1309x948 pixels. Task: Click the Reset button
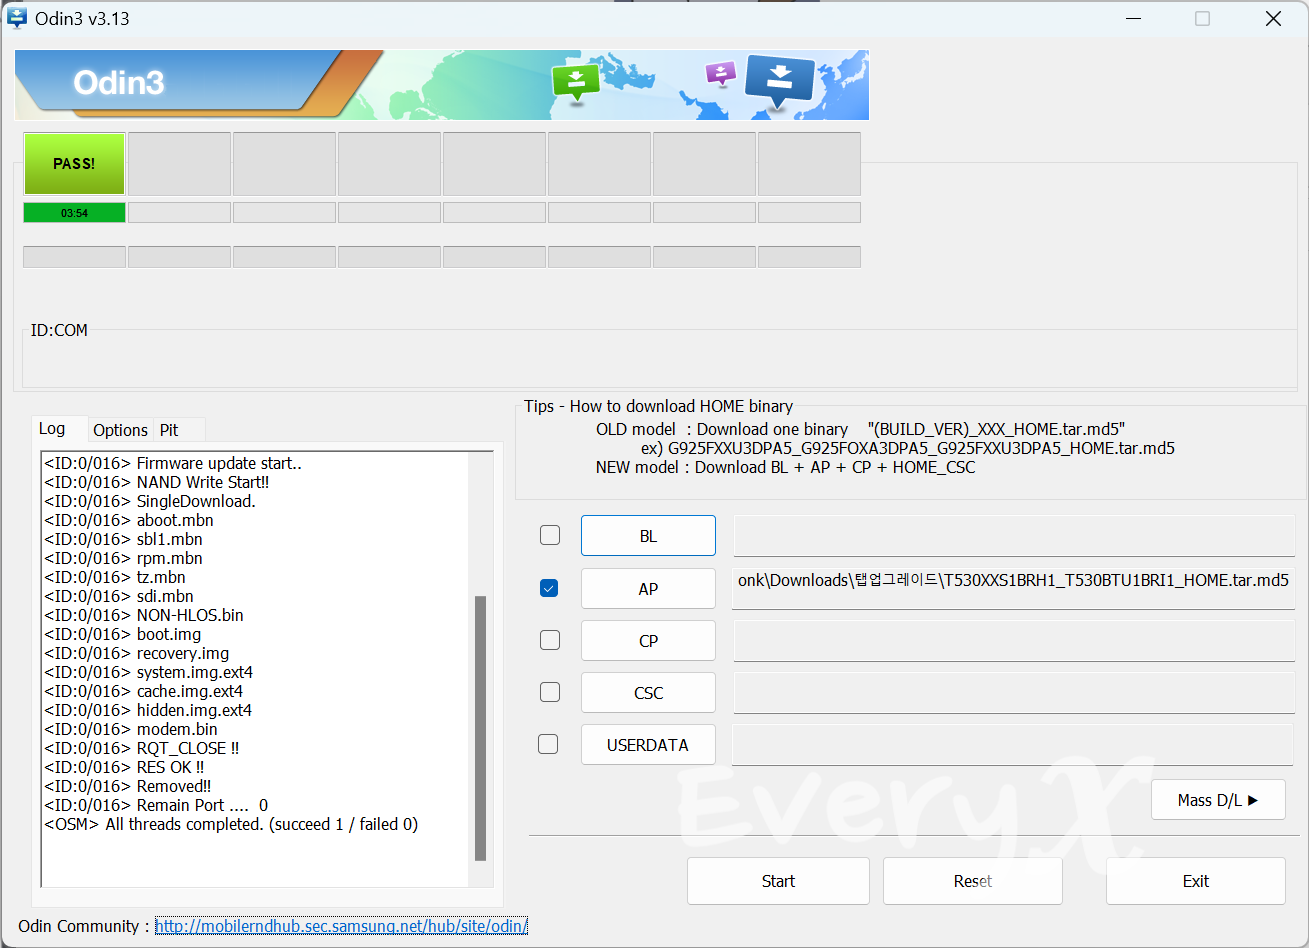click(973, 881)
